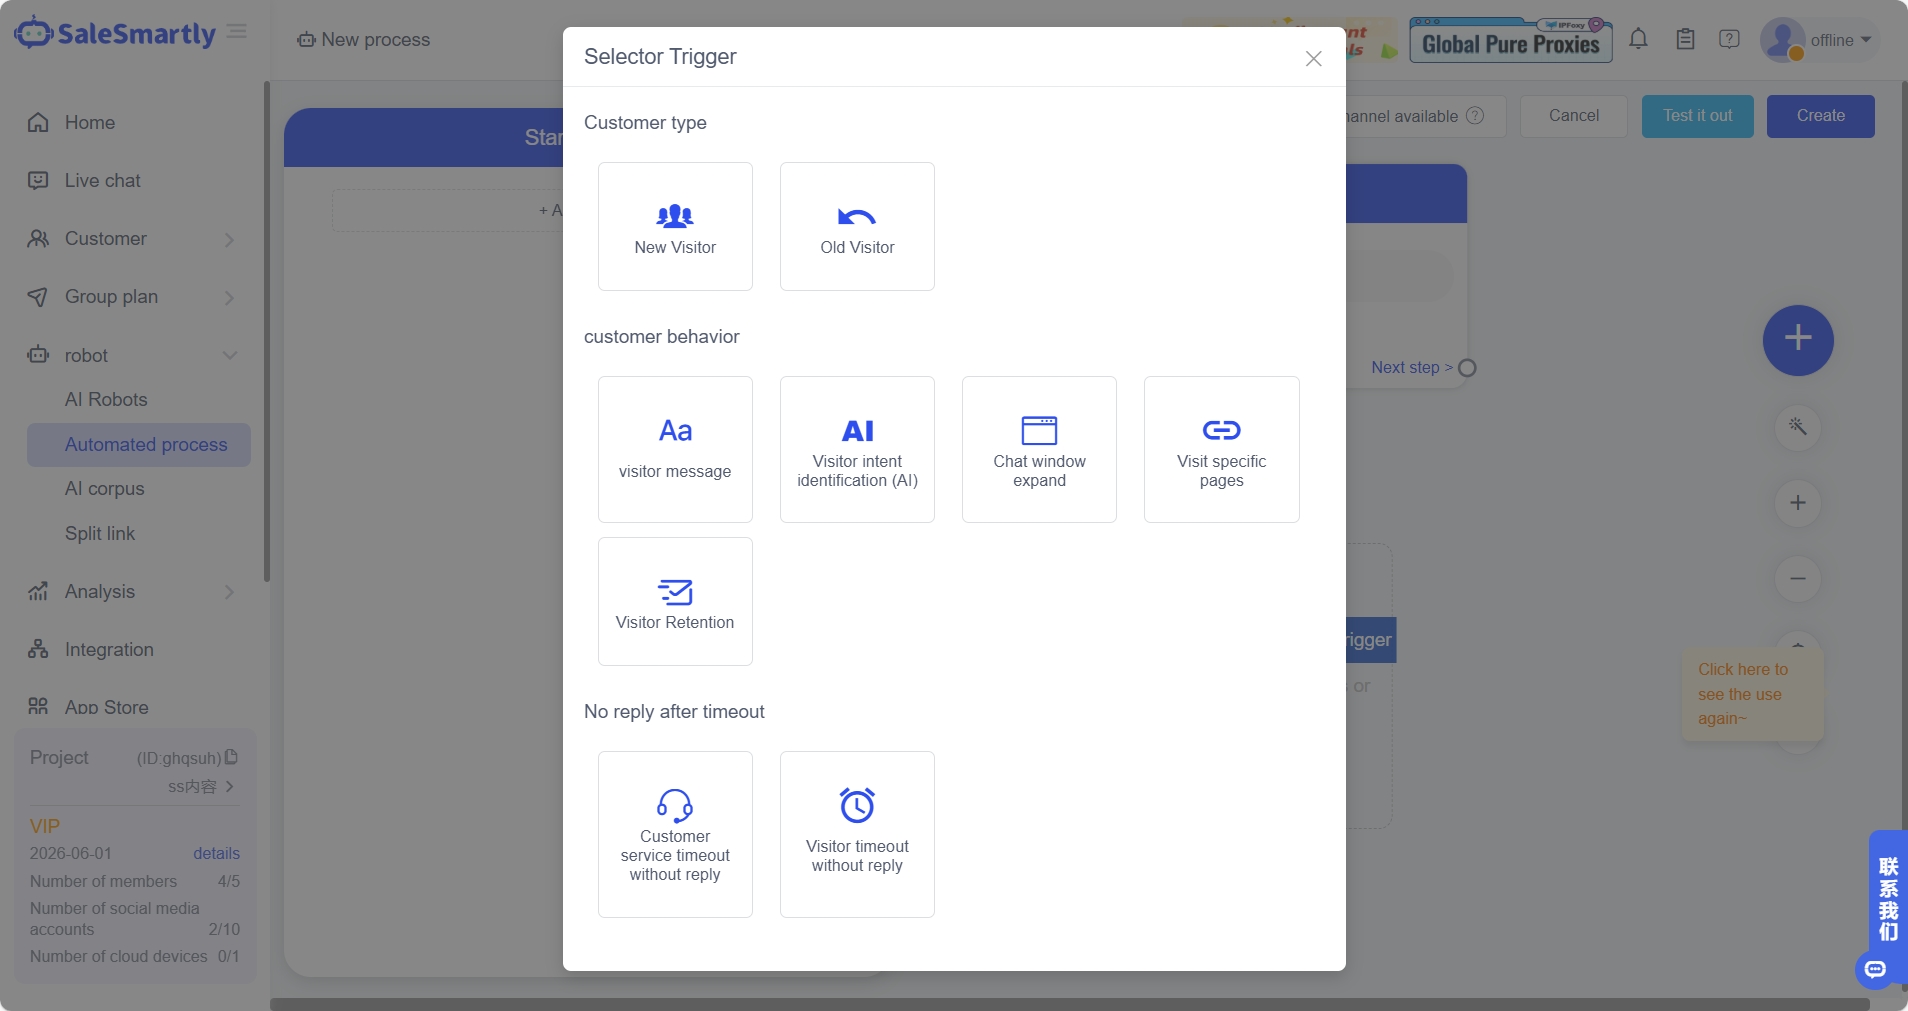Open the Live chat menu item
The height and width of the screenshot is (1011, 1908).
click(102, 181)
